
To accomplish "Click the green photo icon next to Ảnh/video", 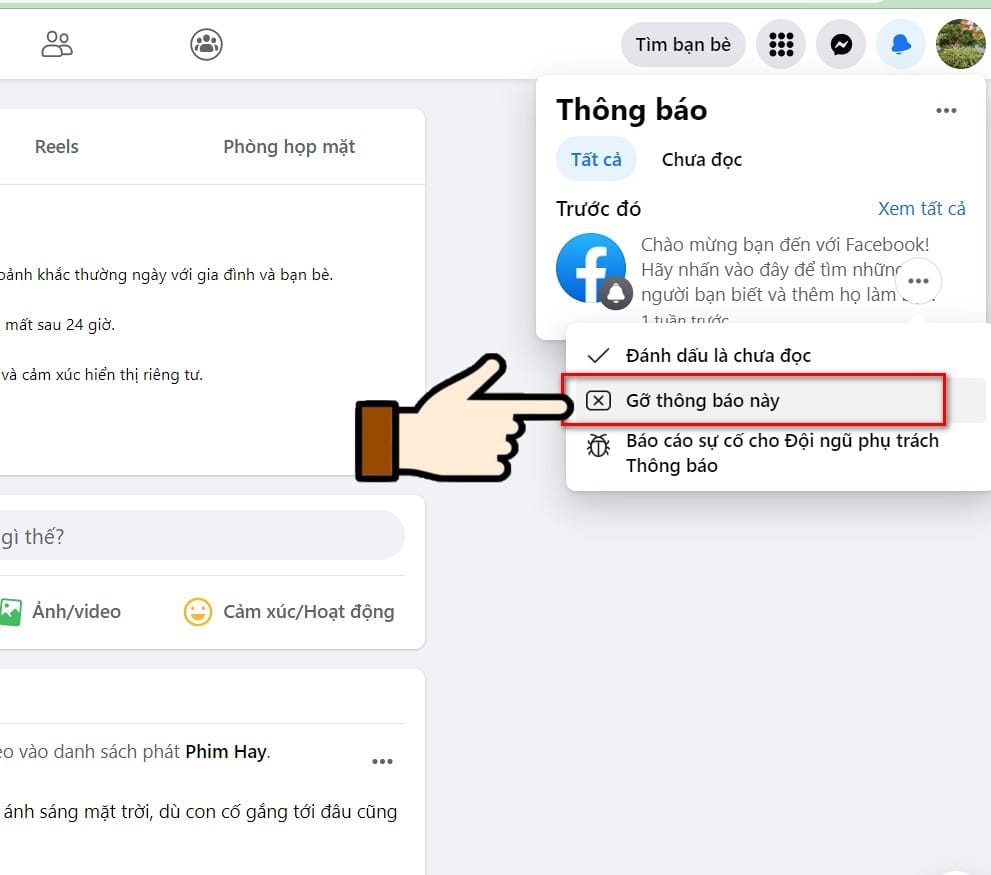I will tap(11, 611).
